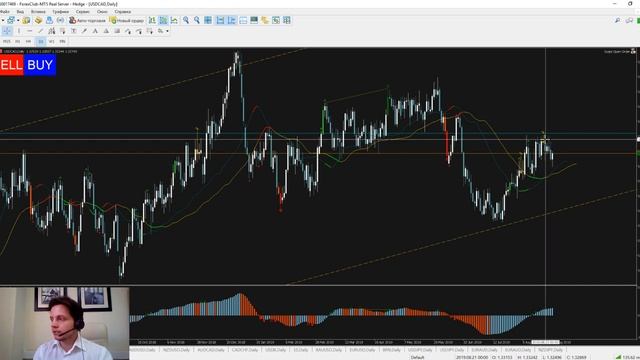Select the H1 timeframe
640x360 pixels.
18,41
